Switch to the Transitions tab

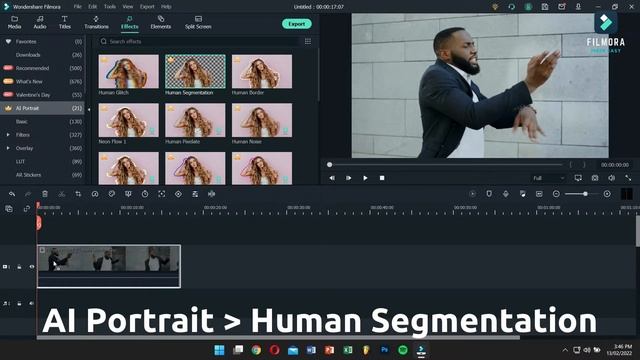[96, 22]
